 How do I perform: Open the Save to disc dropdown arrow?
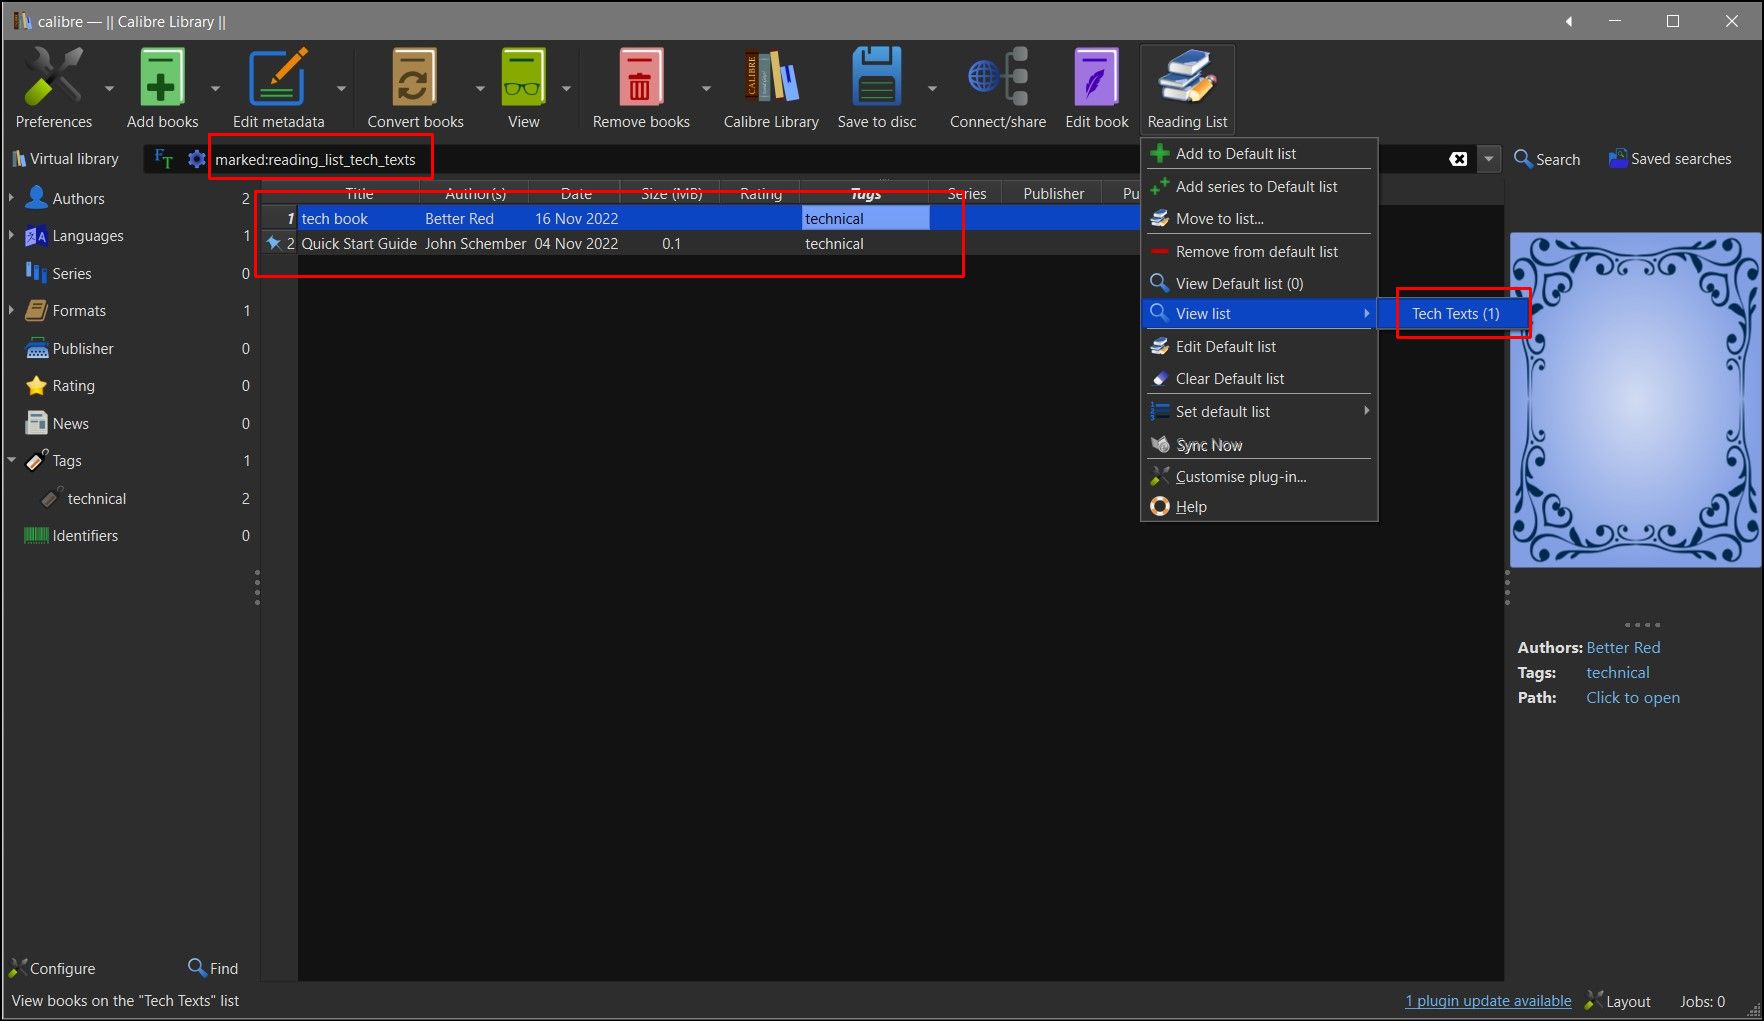[932, 88]
